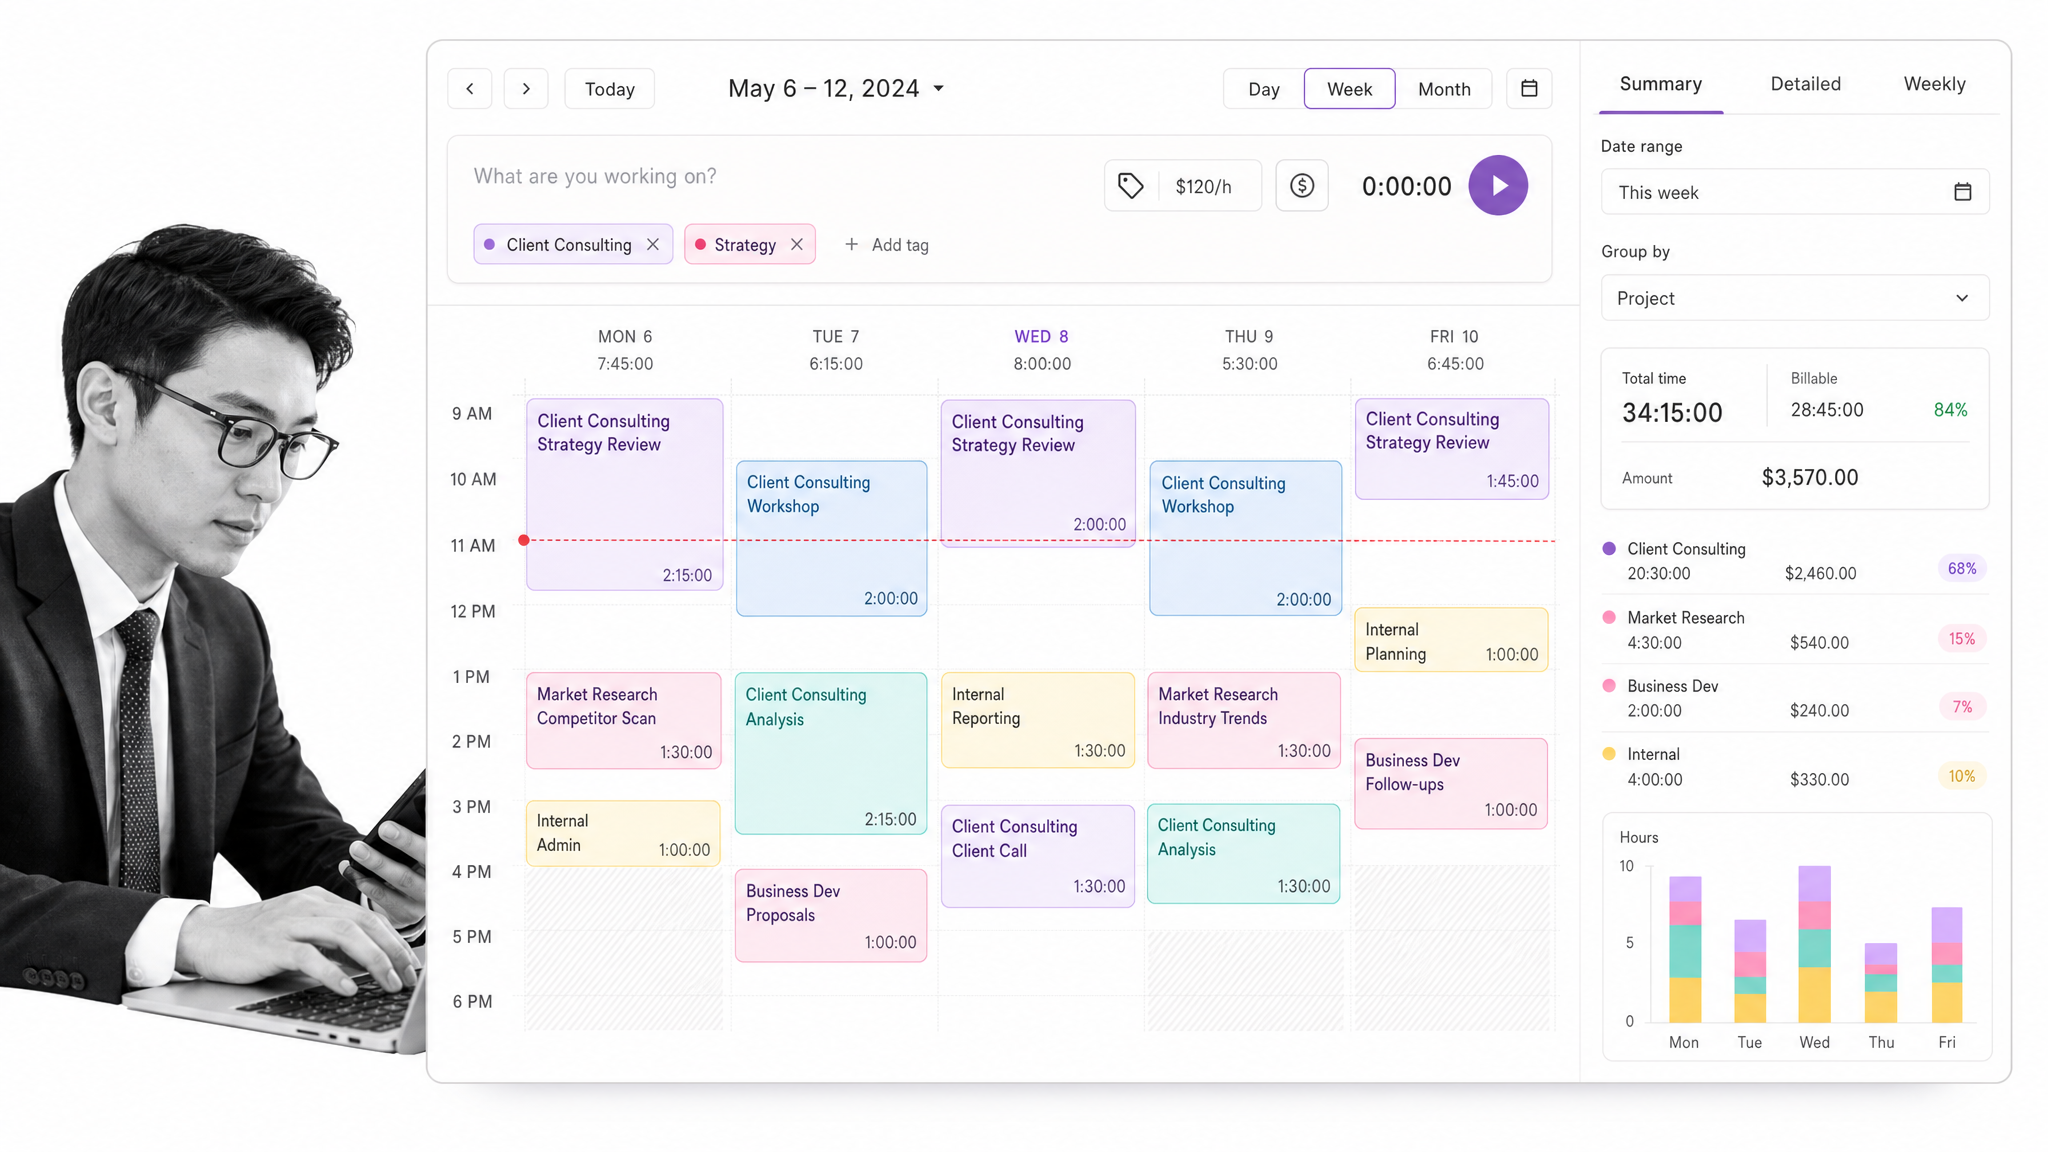
Task: Click the Today button
Action: pos(609,89)
